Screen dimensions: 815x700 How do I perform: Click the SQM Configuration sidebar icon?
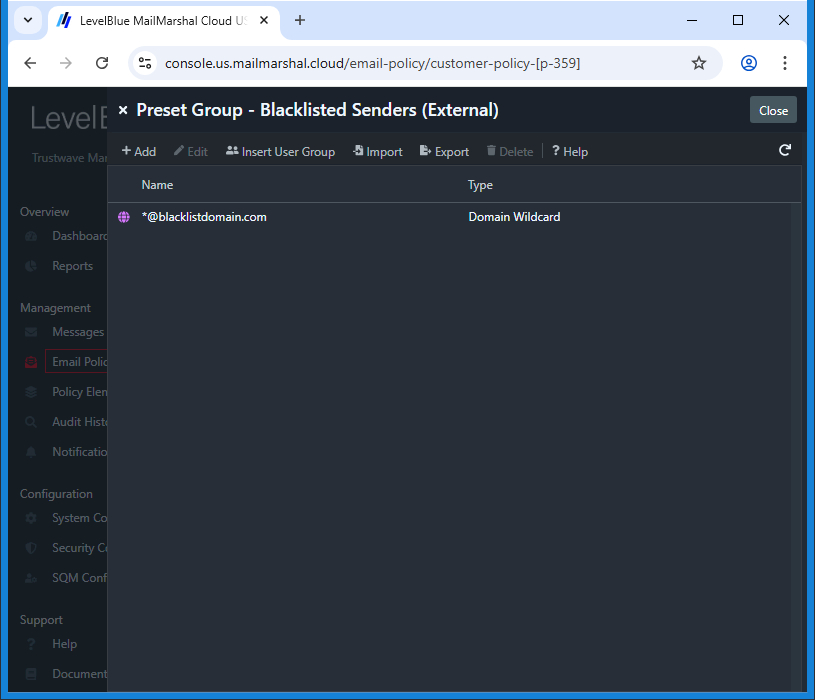coord(31,578)
